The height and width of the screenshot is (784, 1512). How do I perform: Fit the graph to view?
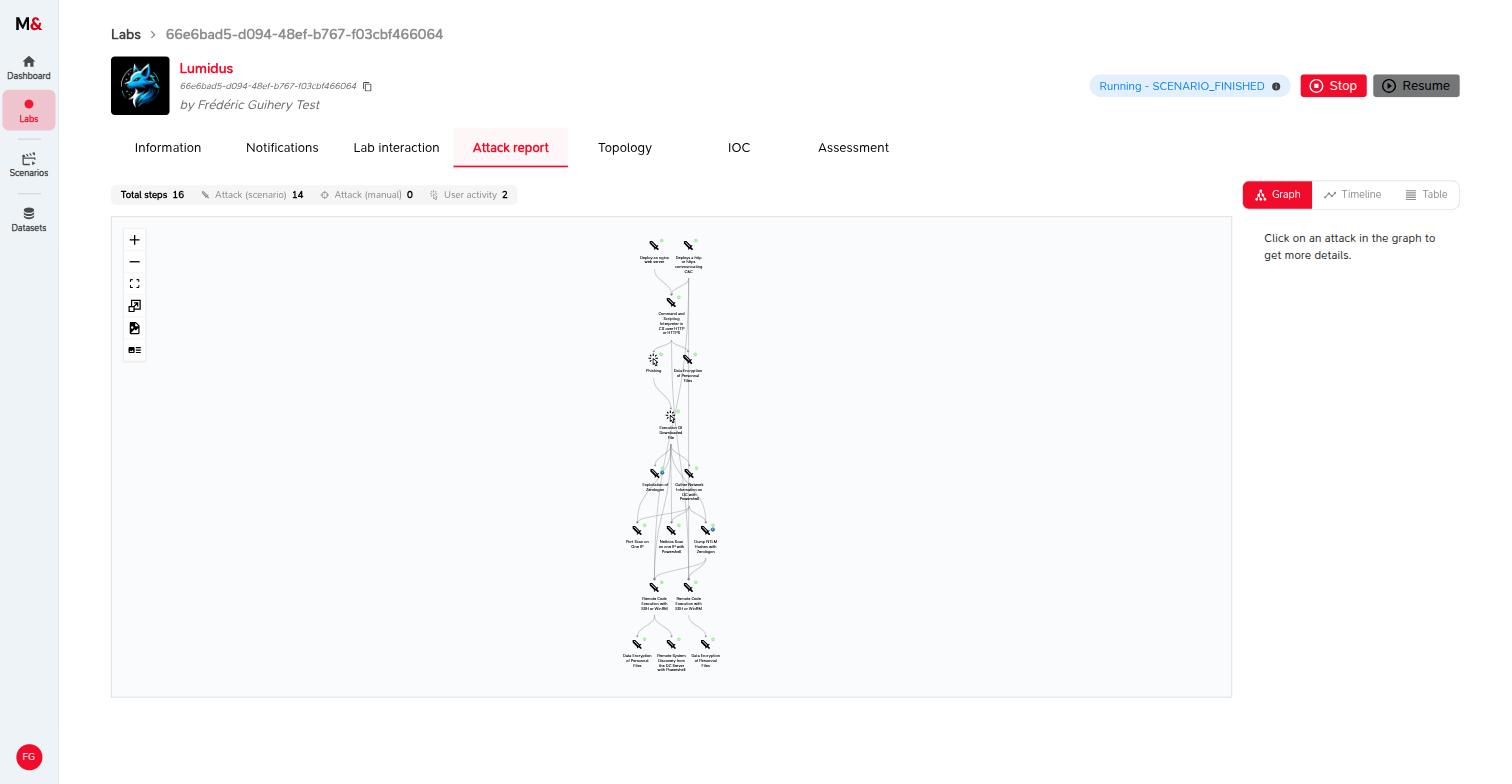pyautogui.click(x=134, y=284)
